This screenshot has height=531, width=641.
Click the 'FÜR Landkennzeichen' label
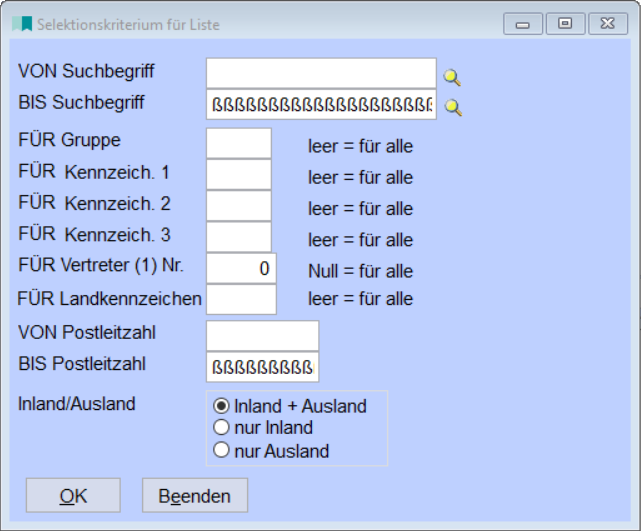[110, 299]
